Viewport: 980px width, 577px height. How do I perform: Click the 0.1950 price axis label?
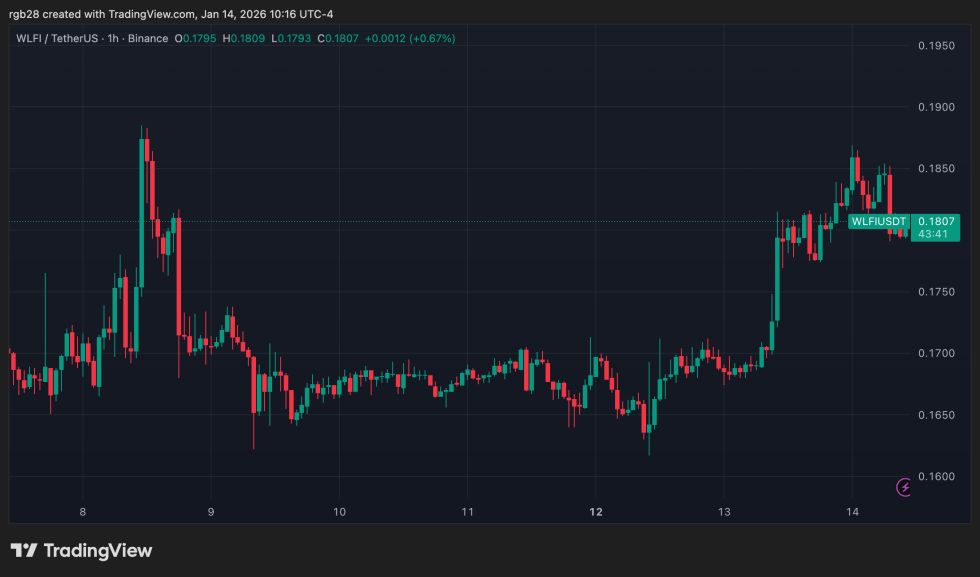[937, 45]
